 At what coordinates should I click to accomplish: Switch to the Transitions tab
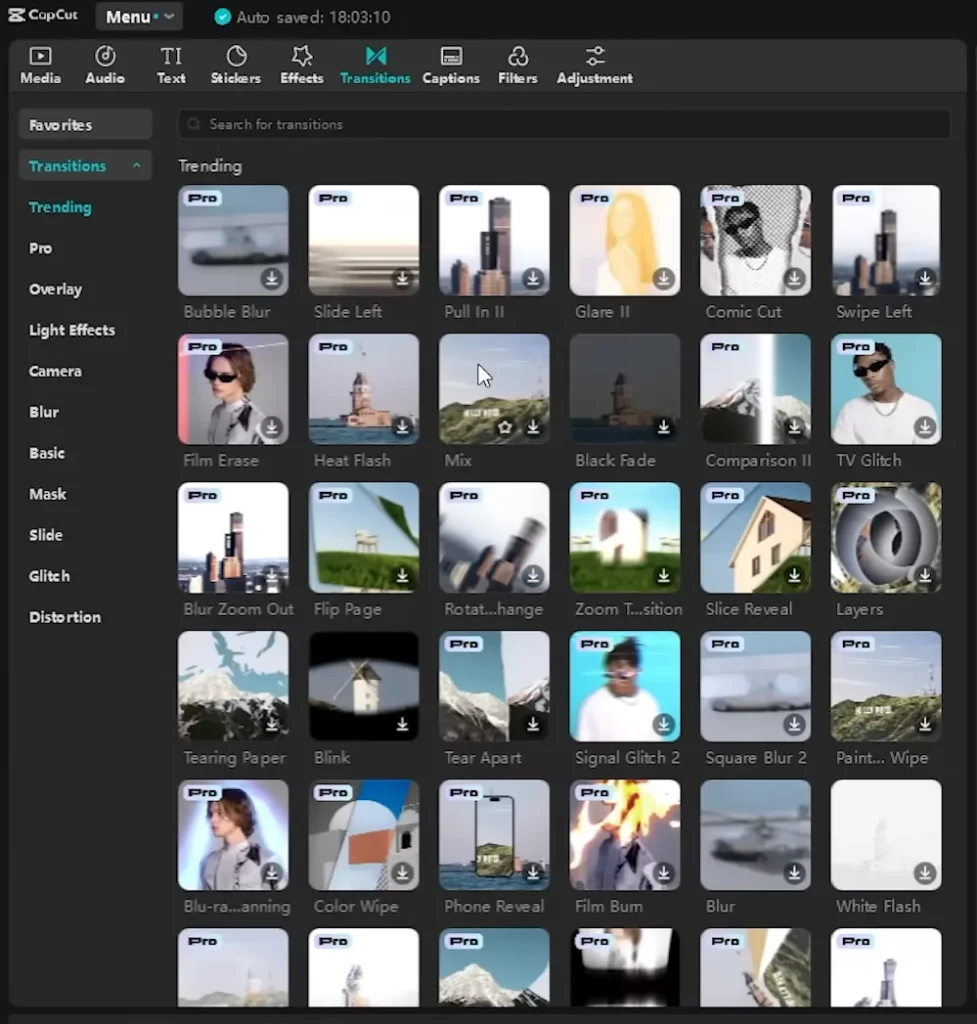click(375, 63)
